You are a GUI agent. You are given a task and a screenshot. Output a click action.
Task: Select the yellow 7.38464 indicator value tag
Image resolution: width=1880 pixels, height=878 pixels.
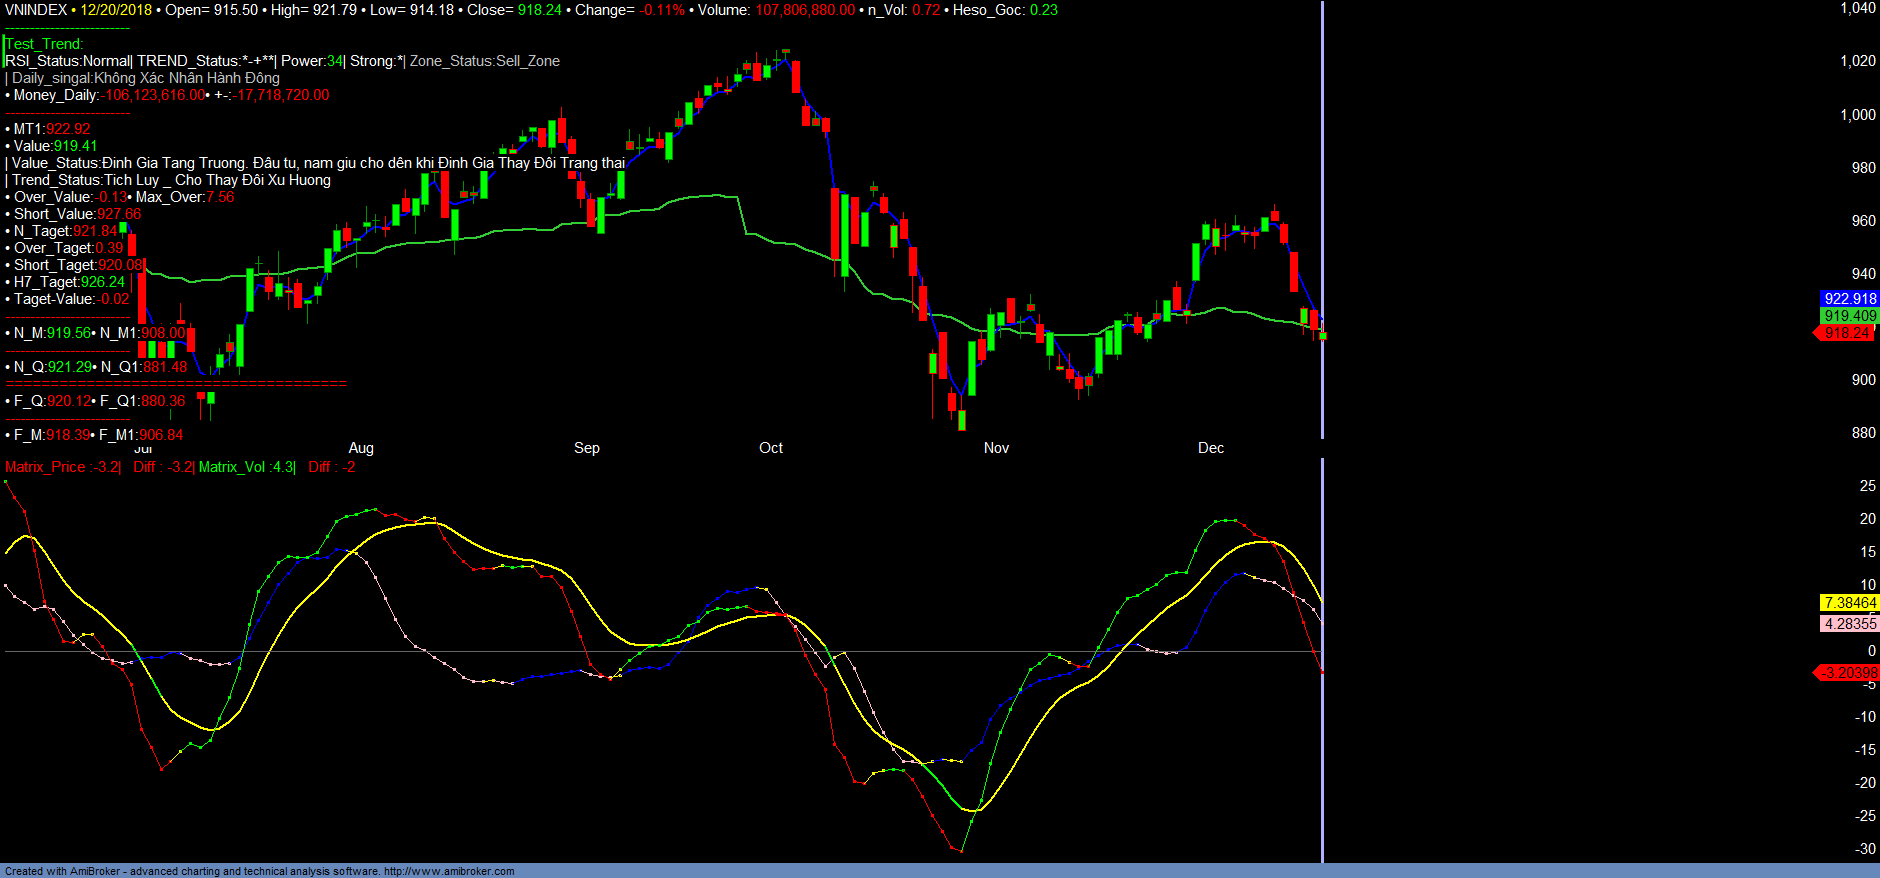point(1850,603)
